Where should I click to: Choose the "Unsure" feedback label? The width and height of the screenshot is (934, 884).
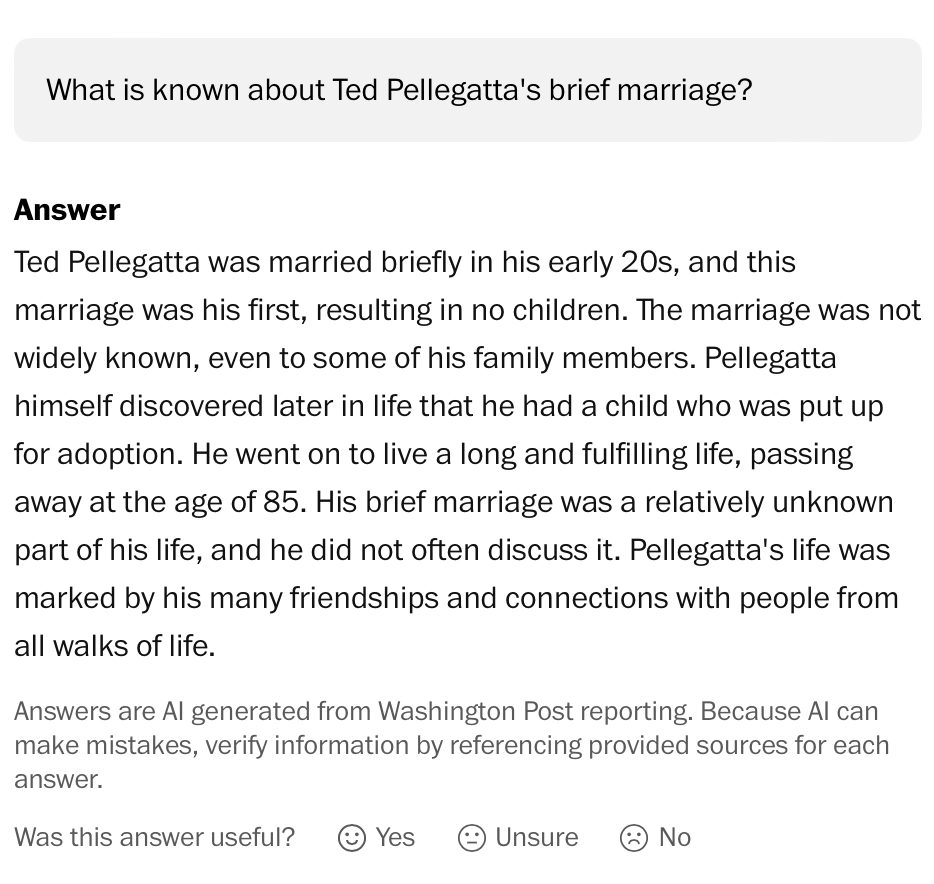[x=536, y=837]
